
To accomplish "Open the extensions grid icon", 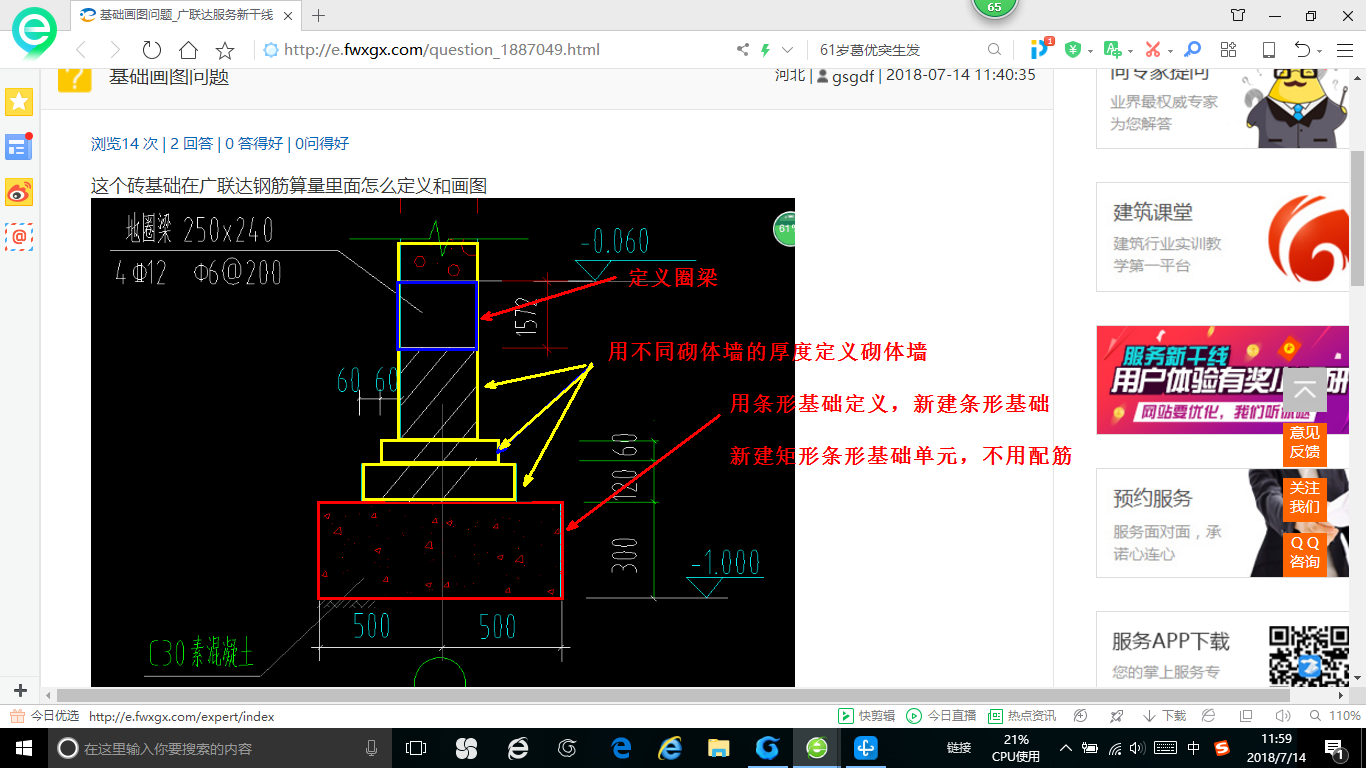I will point(1229,49).
